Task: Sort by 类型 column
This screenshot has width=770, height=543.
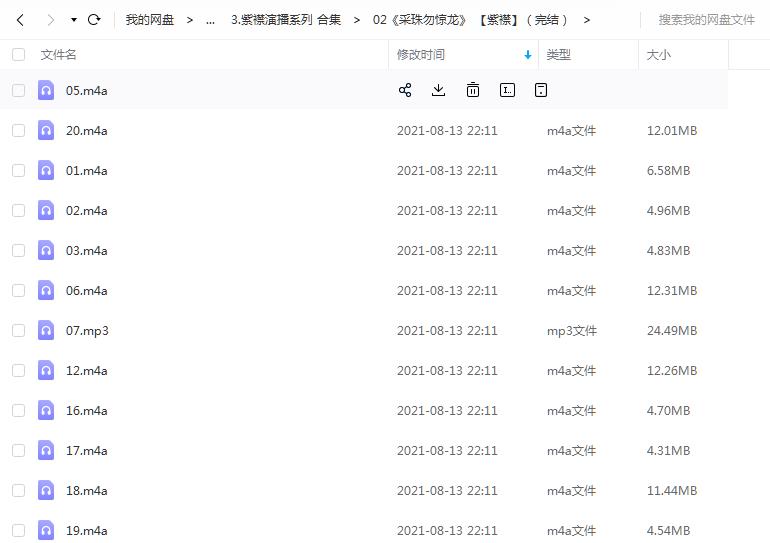Action: coord(558,54)
